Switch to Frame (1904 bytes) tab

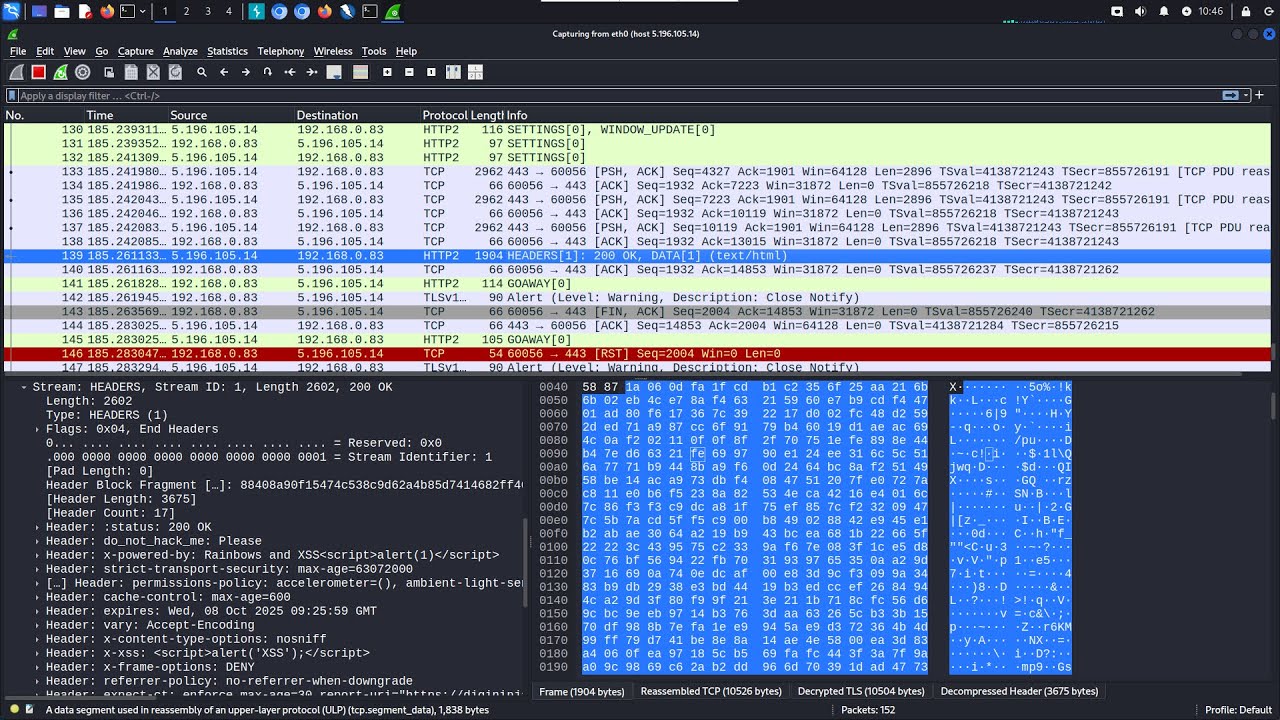pyautogui.click(x=582, y=691)
